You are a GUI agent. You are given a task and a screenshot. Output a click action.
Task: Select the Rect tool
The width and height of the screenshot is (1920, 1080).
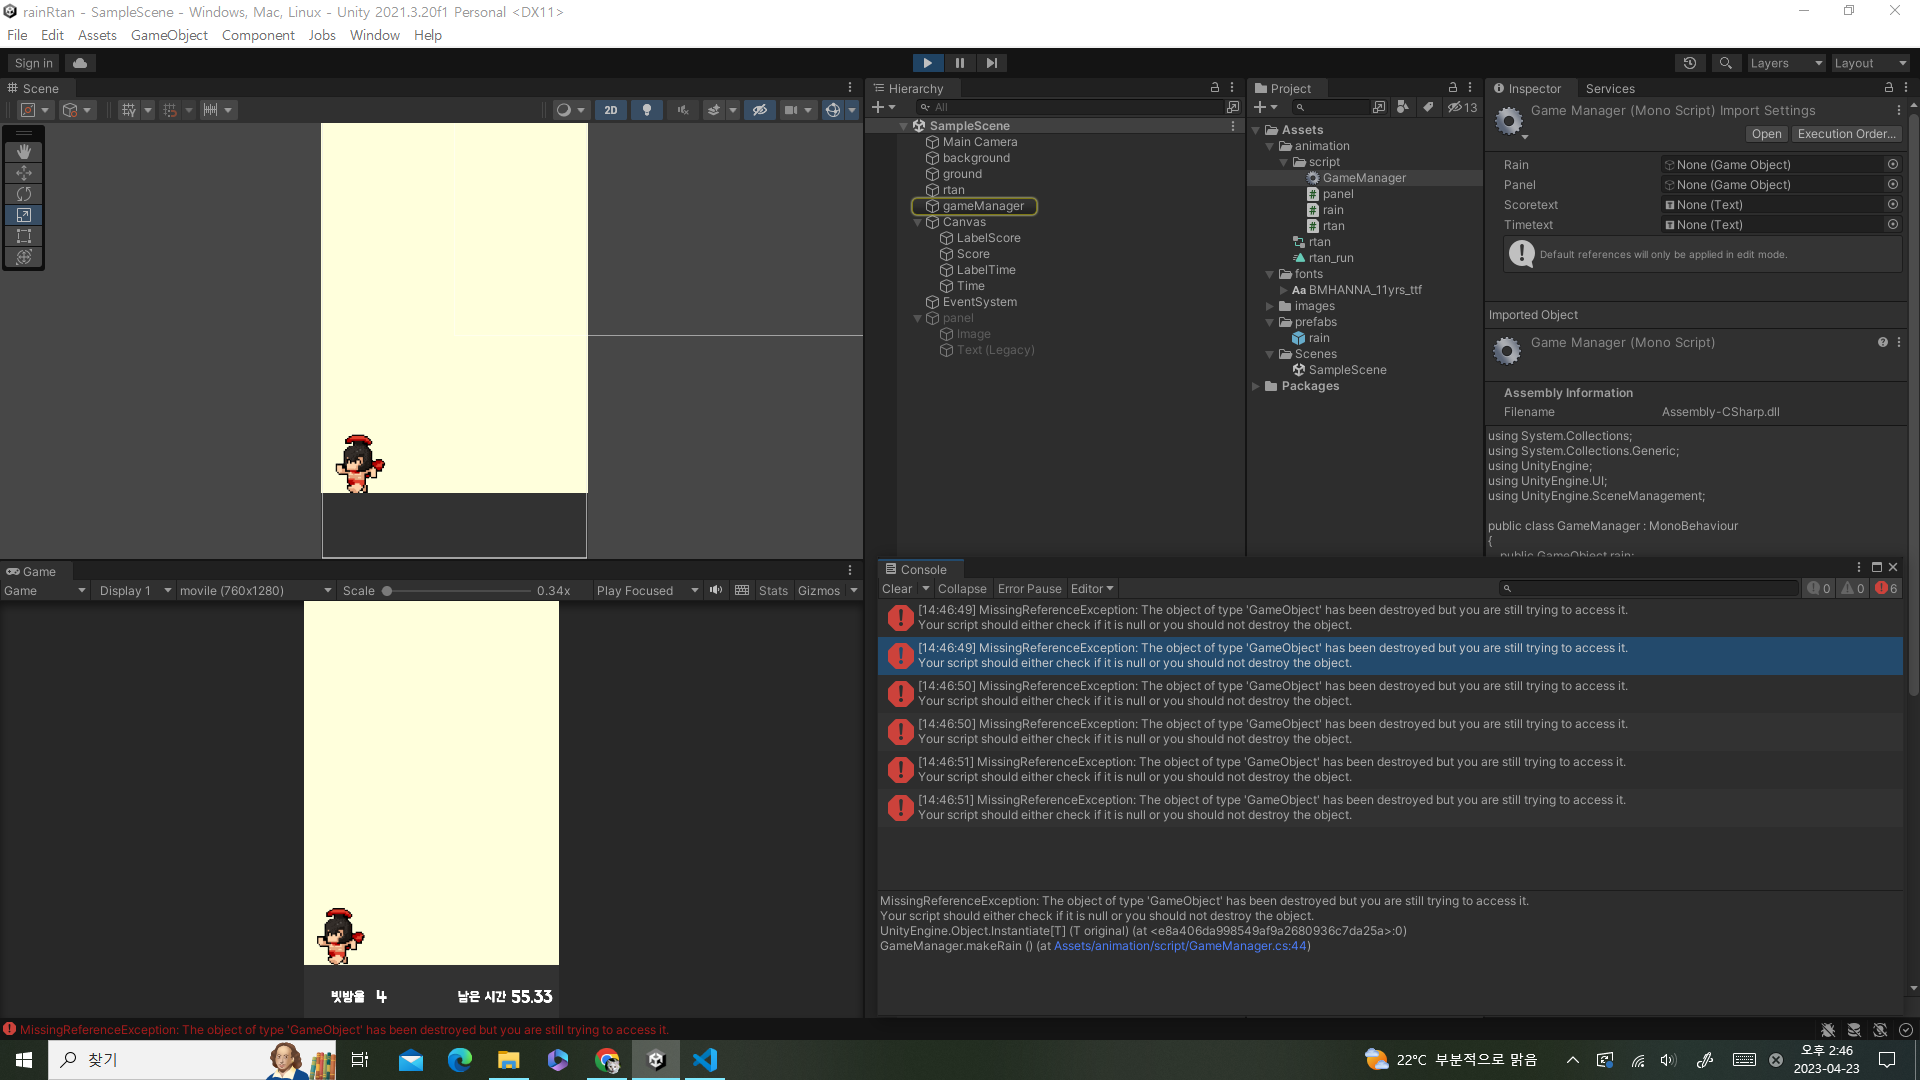[24, 236]
